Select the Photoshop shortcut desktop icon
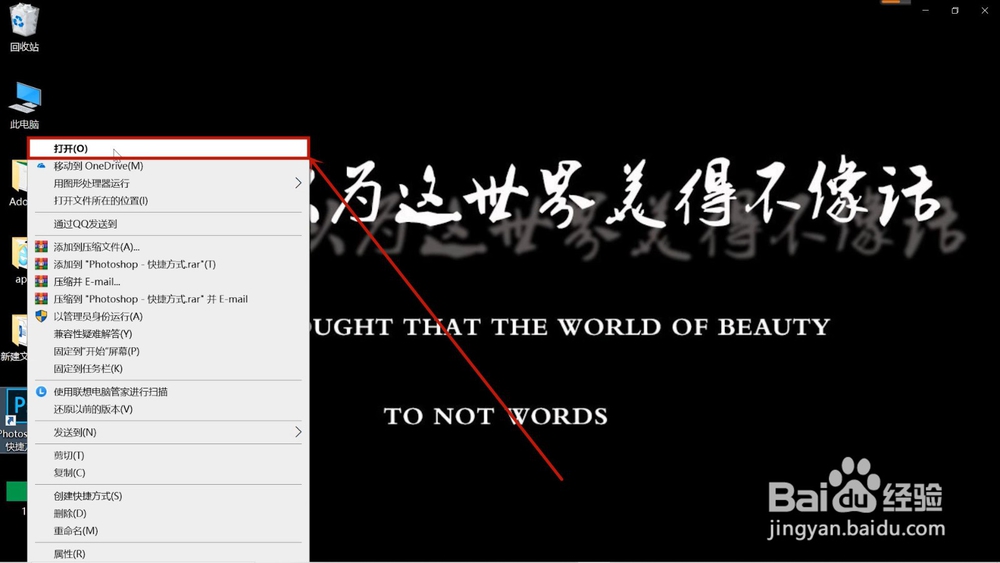1000x563 pixels. pyautogui.click(x=14, y=420)
